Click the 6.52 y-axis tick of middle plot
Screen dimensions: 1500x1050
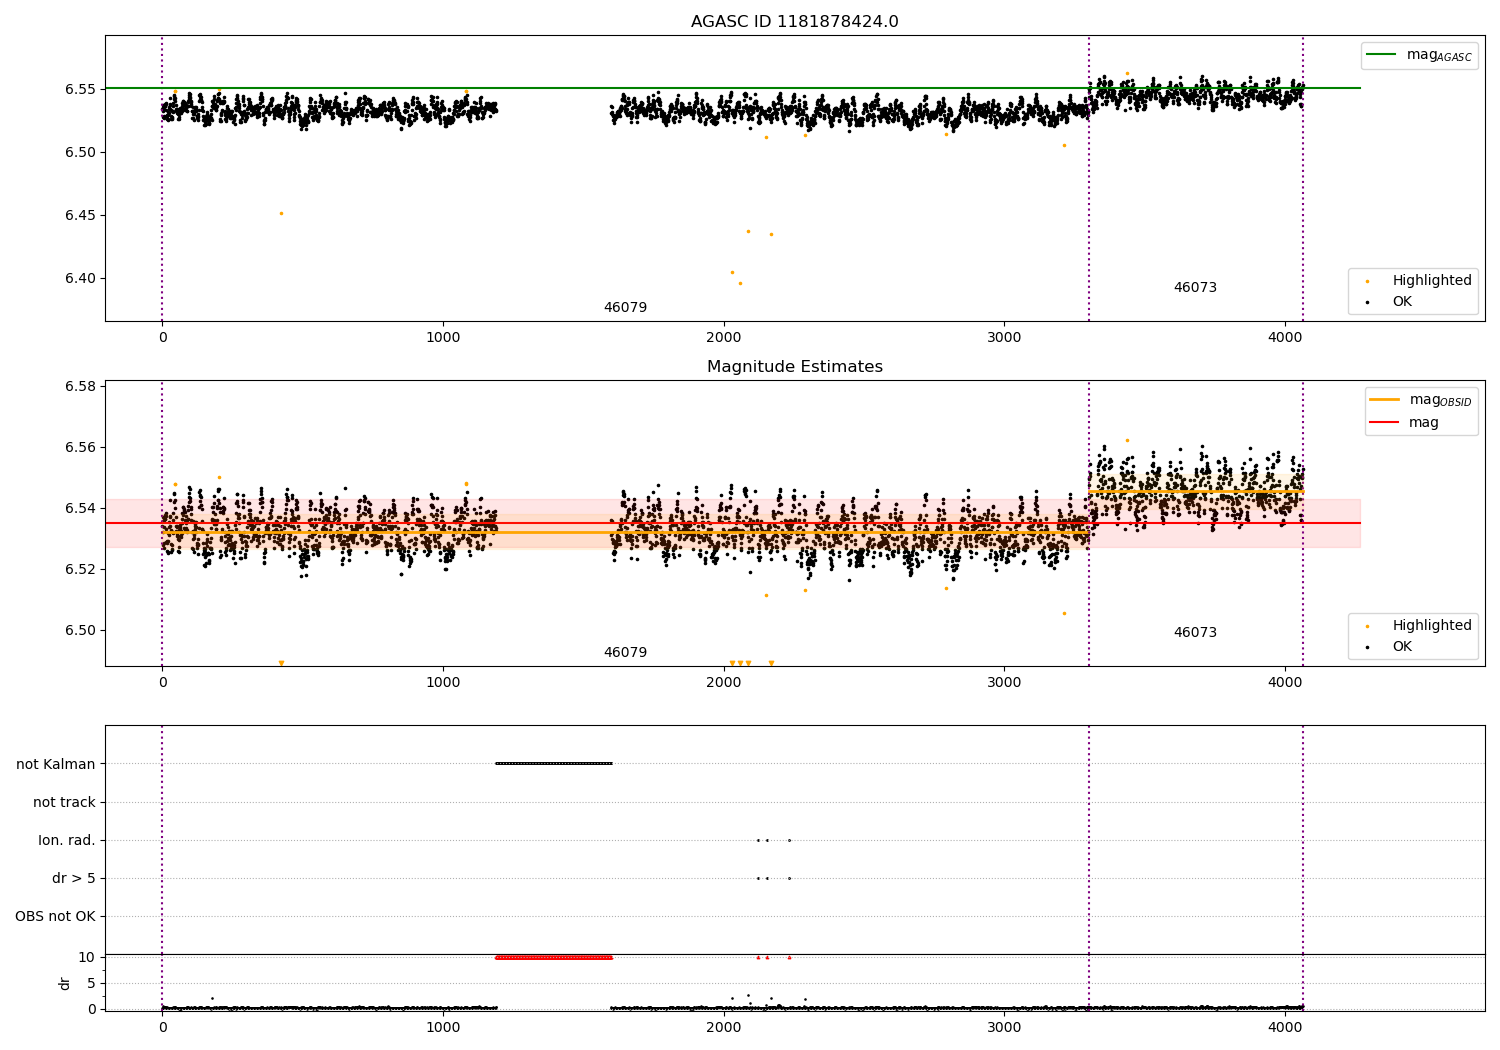coord(80,569)
